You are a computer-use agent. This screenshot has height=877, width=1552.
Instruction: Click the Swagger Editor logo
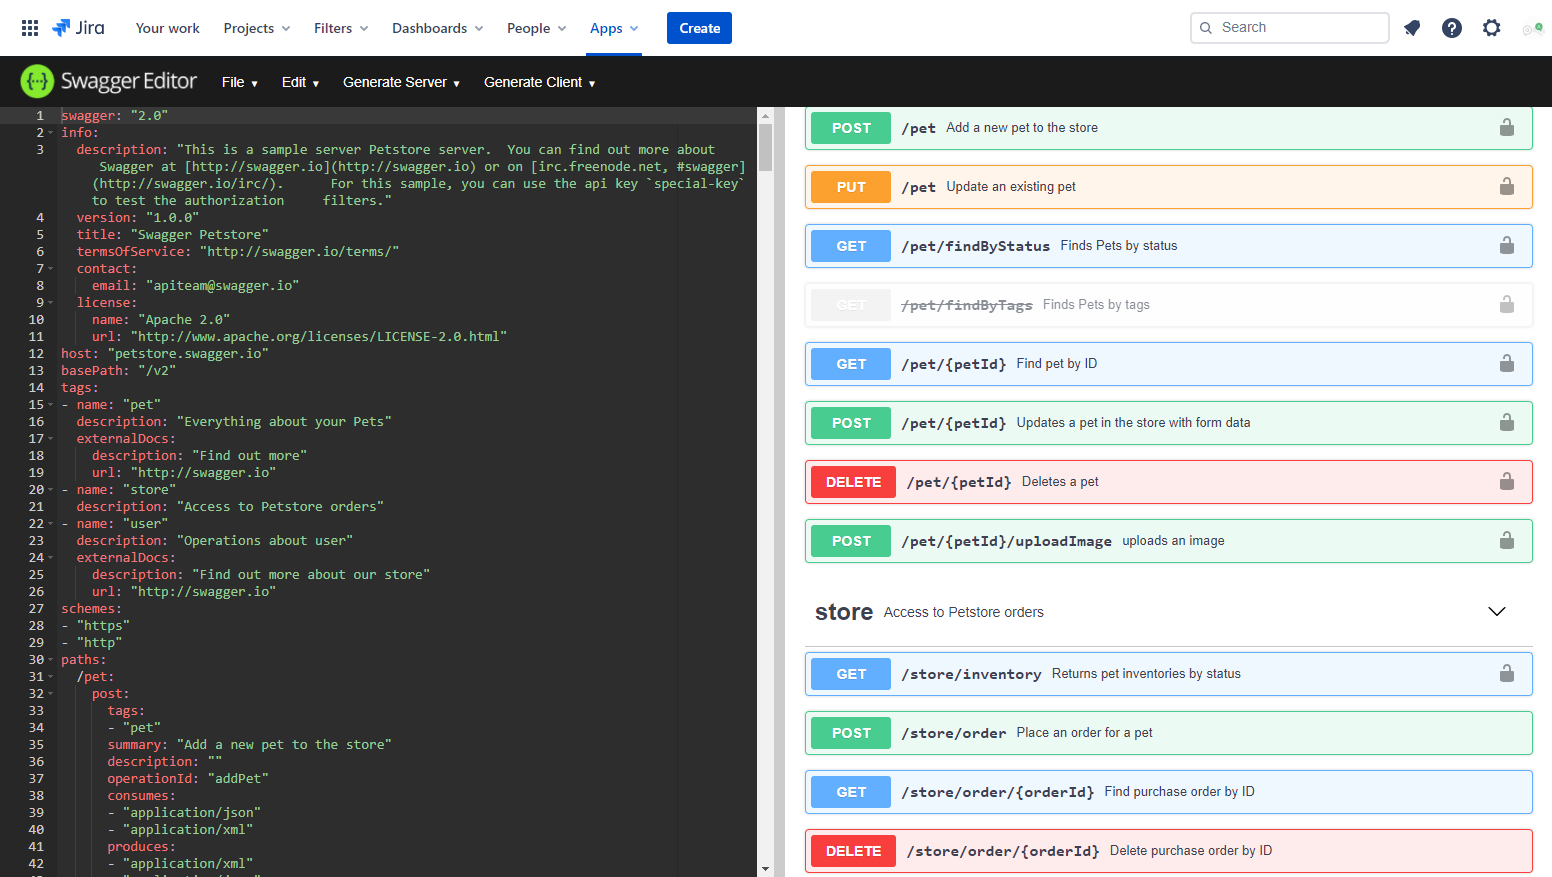(109, 81)
